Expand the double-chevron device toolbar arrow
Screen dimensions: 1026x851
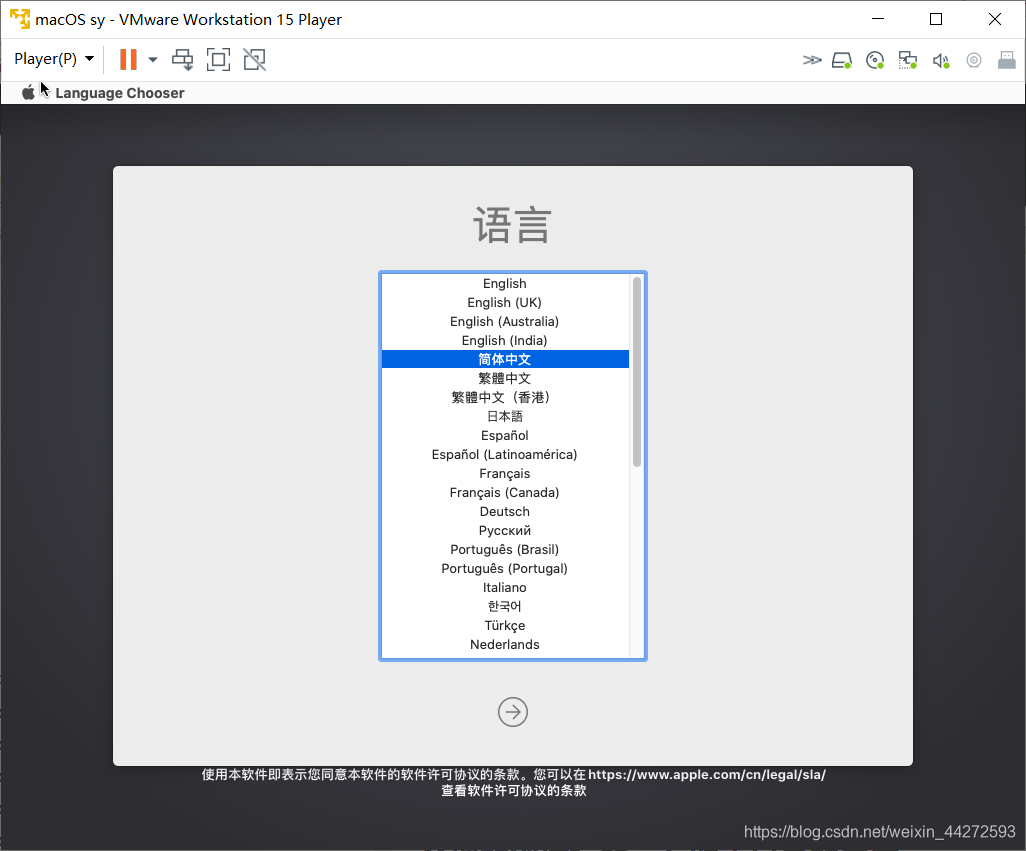click(x=812, y=61)
